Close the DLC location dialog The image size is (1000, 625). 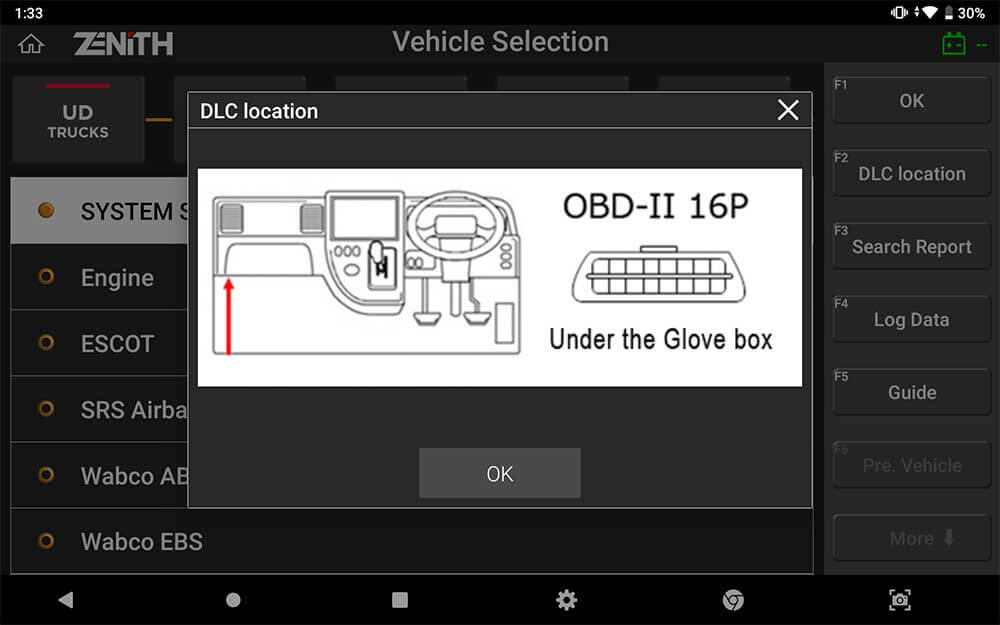[x=788, y=110]
